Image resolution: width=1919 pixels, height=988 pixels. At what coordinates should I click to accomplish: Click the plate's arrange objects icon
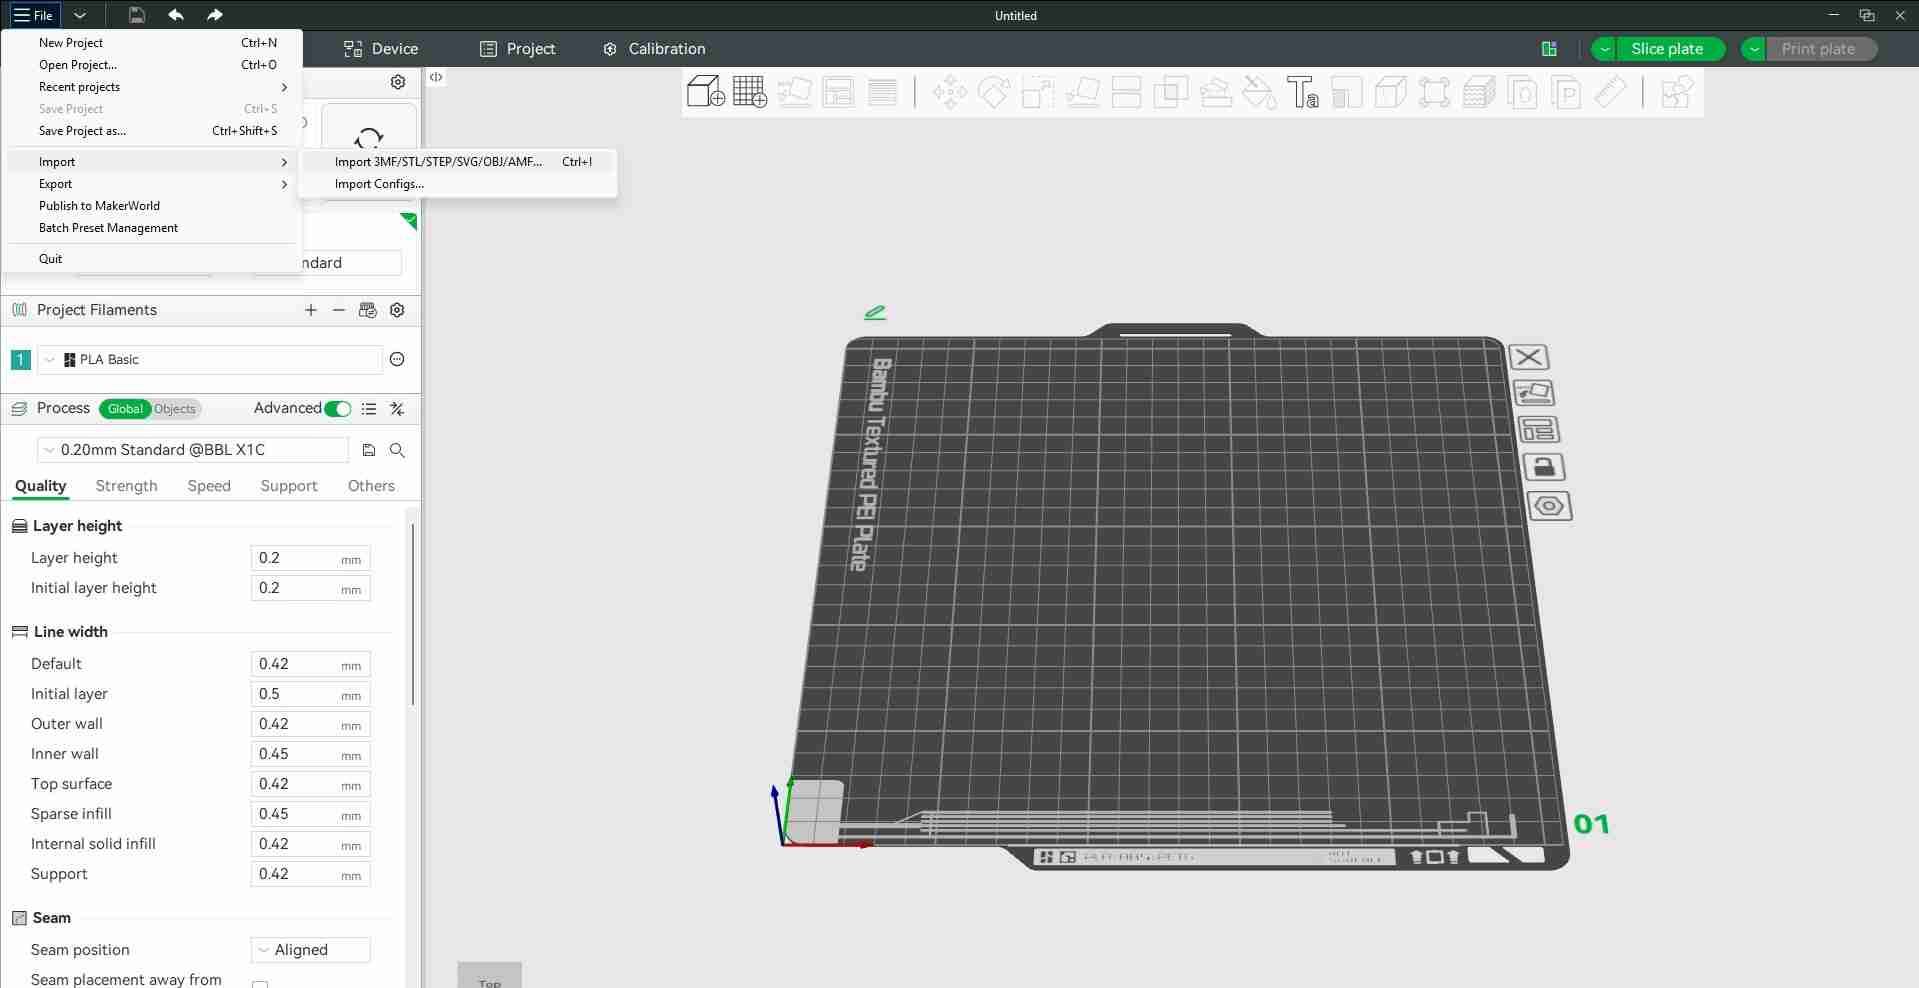point(1539,430)
